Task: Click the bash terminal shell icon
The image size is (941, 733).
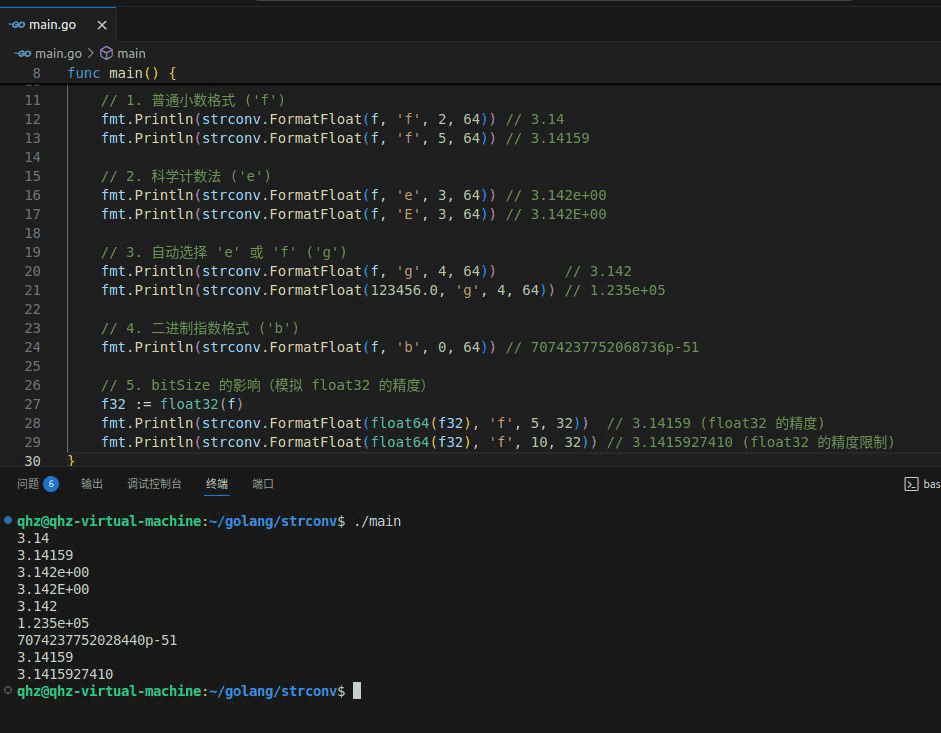Action: [x=911, y=484]
